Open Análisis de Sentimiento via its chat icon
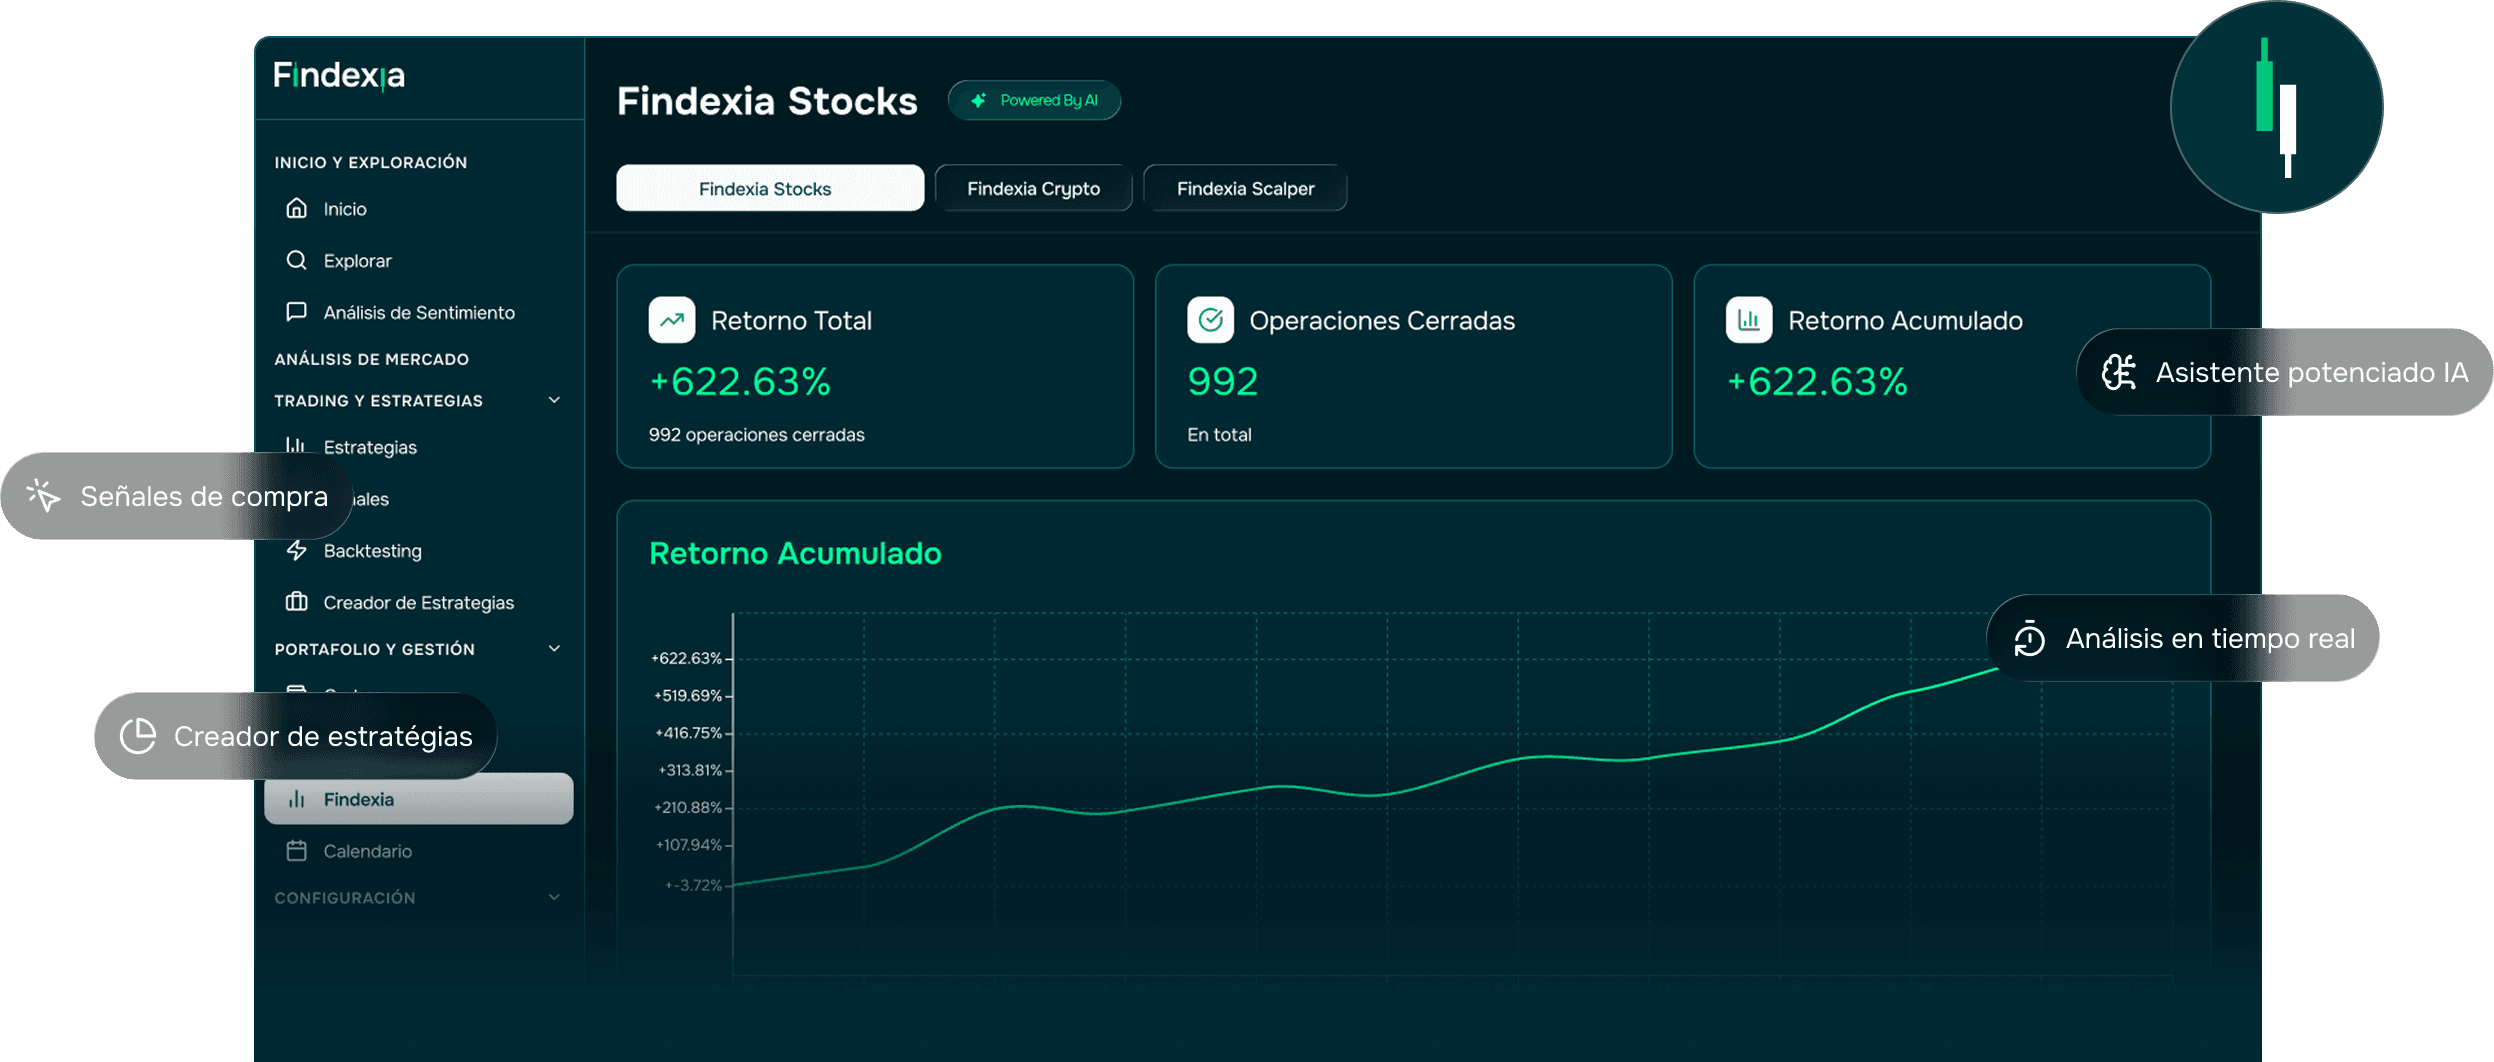Viewport: 2494px width, 1062px height. tap(296, 312)
